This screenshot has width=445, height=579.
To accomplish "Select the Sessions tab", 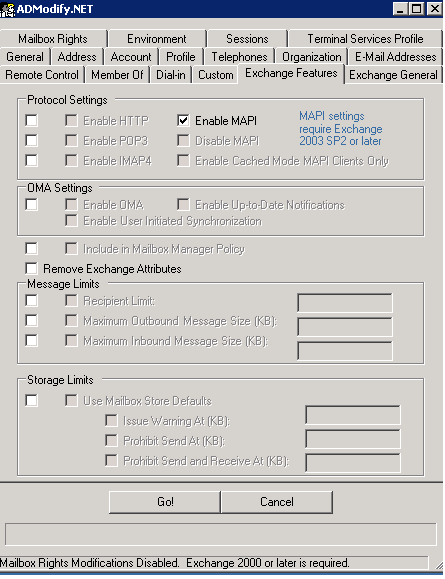I will 247,39.
